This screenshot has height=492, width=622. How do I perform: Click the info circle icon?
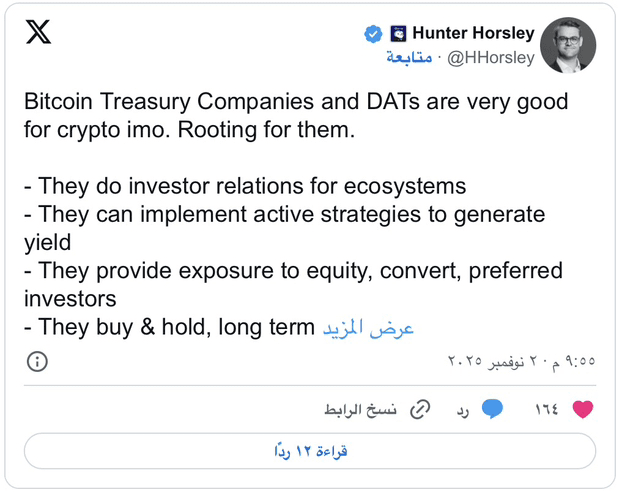coord(37,361)
